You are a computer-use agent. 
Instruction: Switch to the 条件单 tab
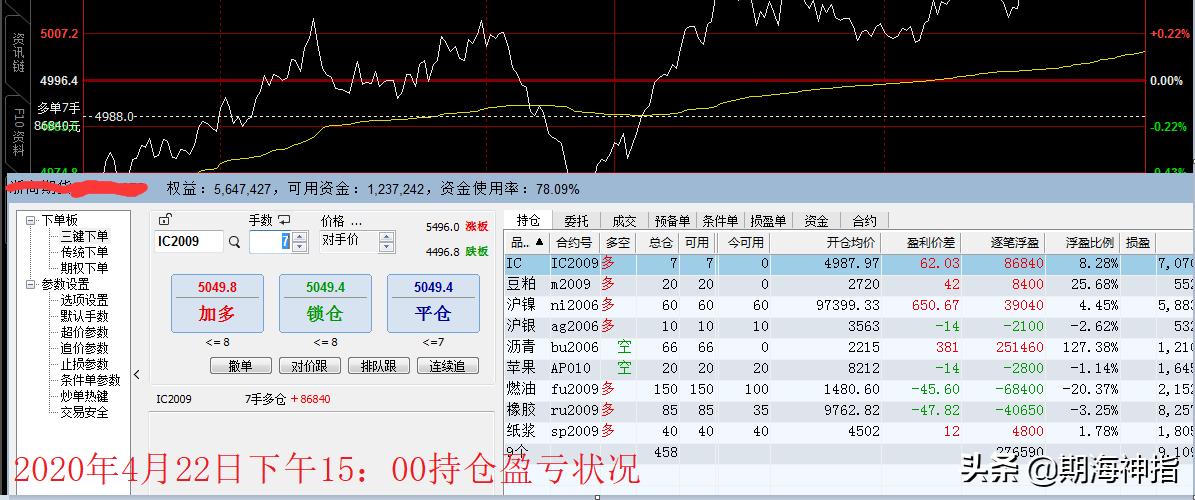(720, 221)
